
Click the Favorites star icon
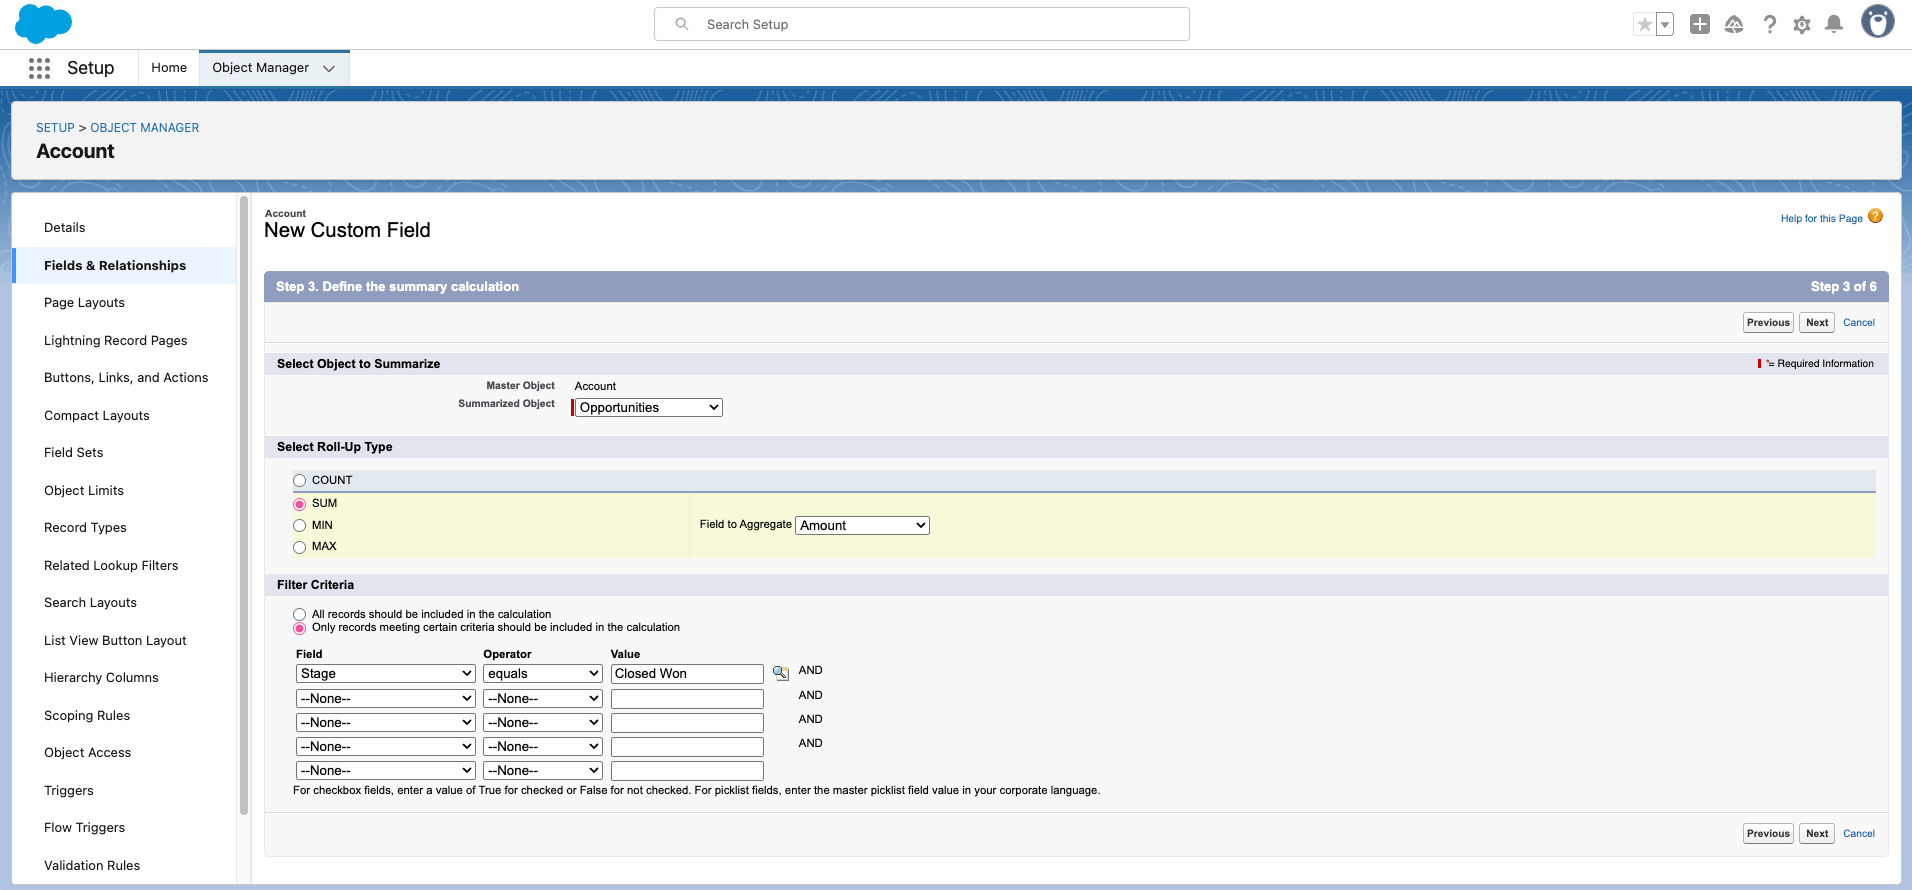point(1644,25)
